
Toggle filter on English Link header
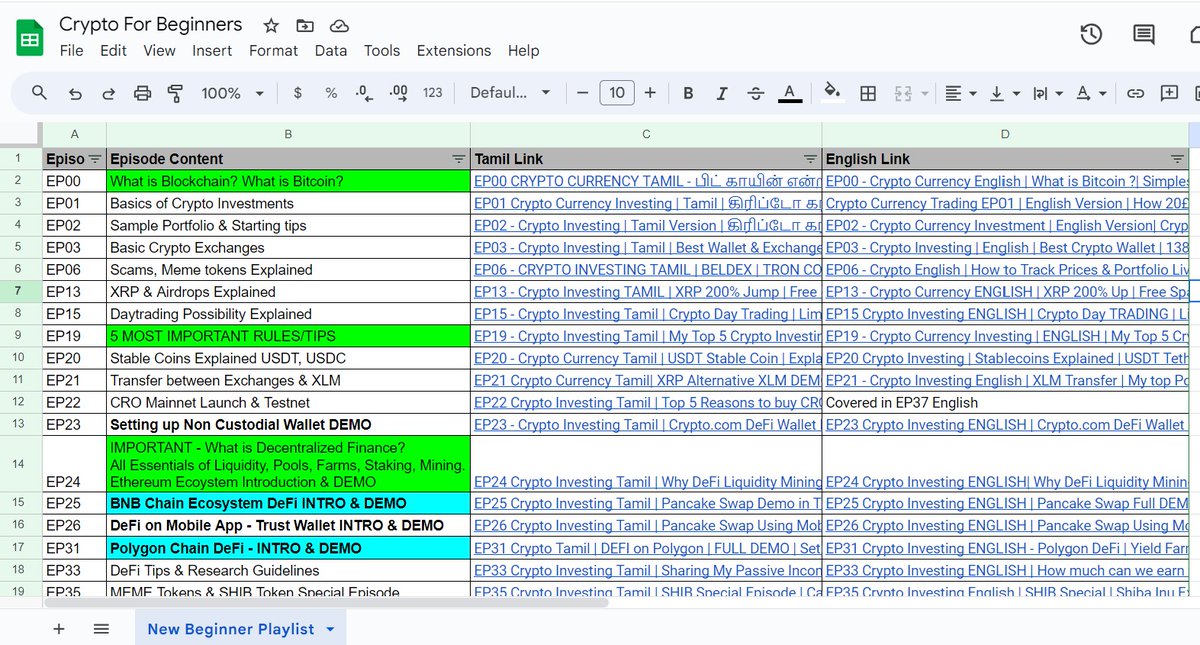1177,159
